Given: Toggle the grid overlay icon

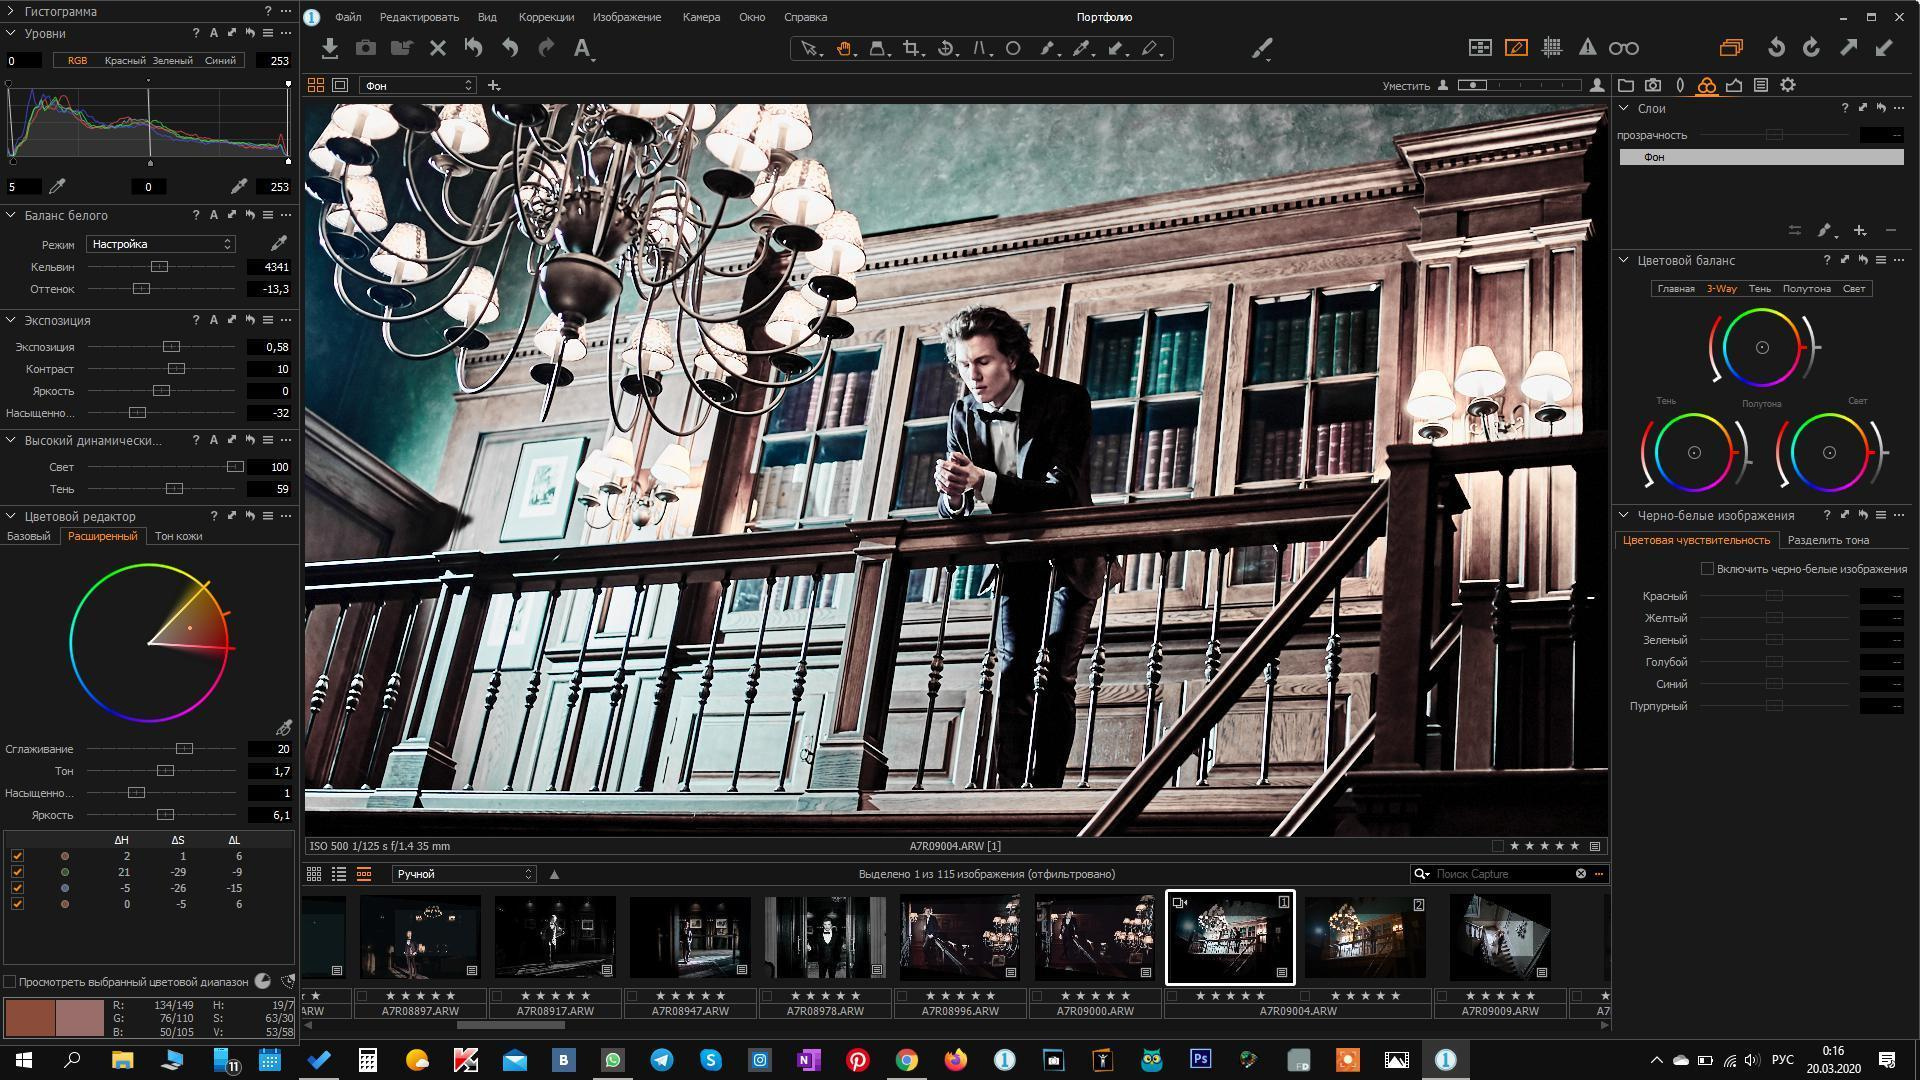Looking at the screenshot, I should point(1552,48).
